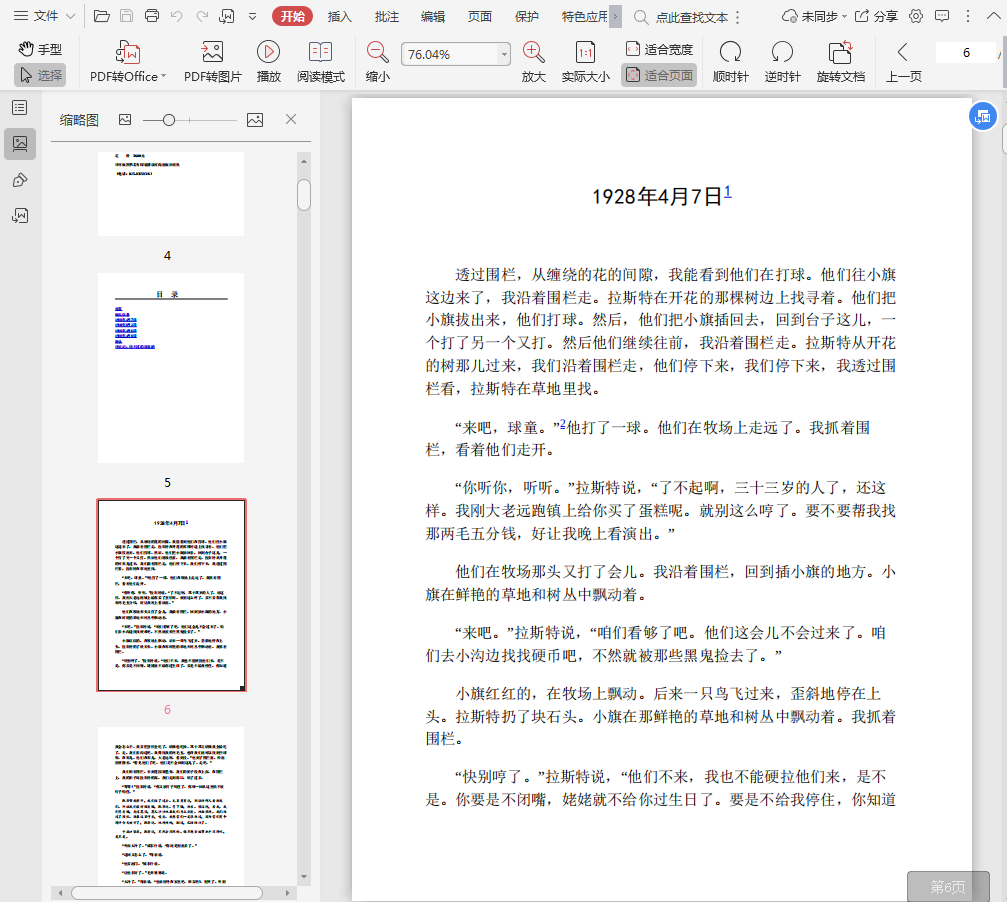Click the open folder icon
The height and width of the screenshot is (902, 1007).
101,16
